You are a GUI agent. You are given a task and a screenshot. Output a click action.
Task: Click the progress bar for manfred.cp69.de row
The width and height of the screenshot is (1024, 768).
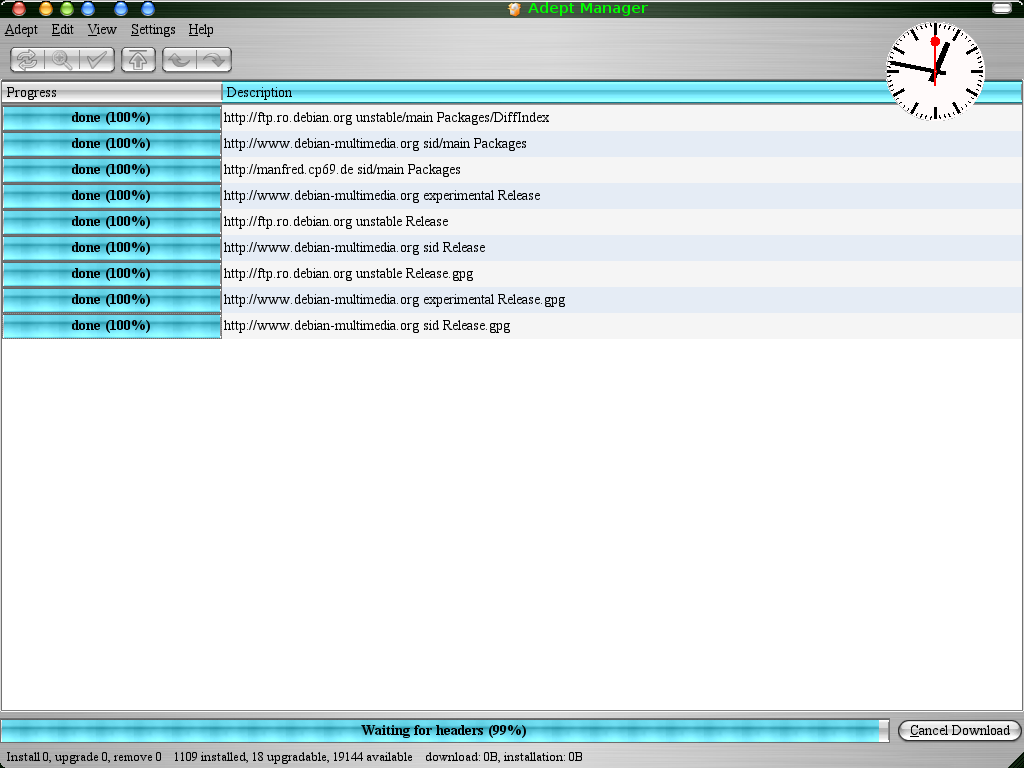[112, 170]
